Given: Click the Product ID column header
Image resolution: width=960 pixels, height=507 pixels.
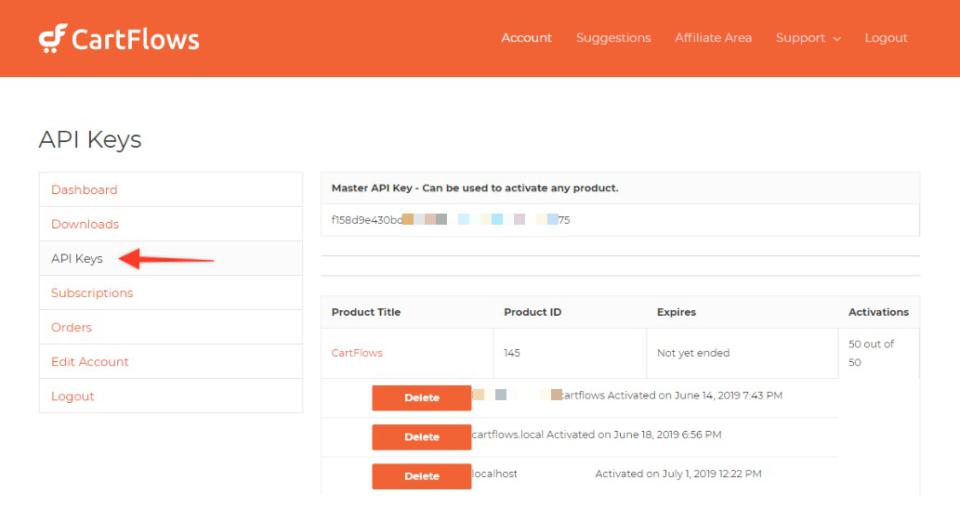Looking at the screenshot, I should 532,312.
